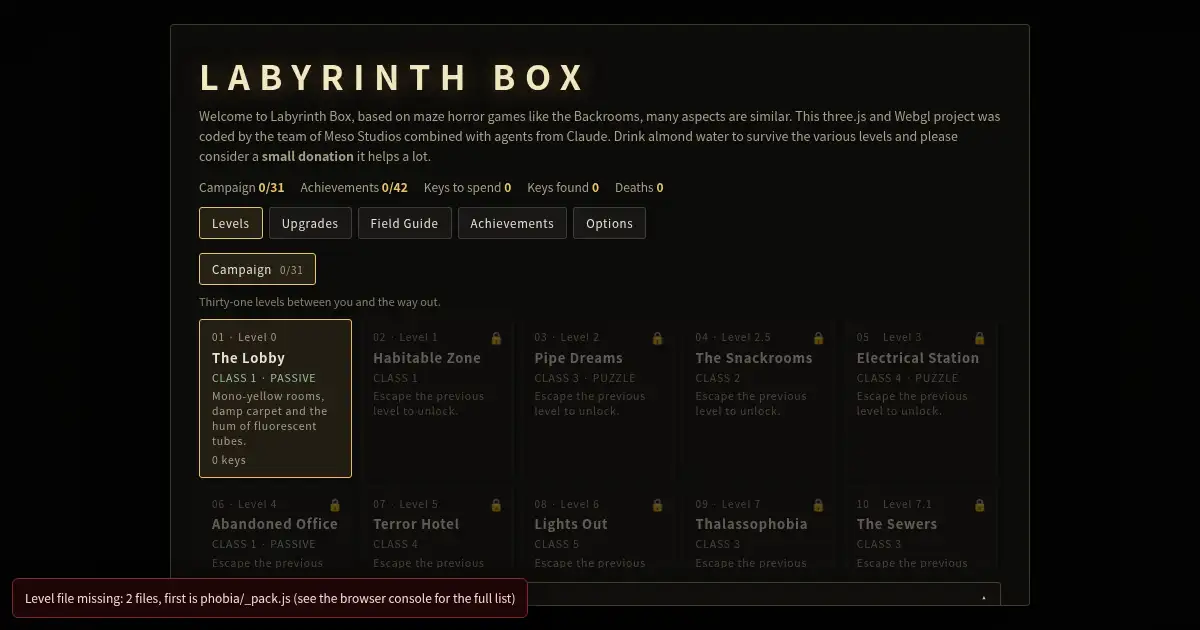Expand the bottom panel with the small arrow

[x=984, y=597]
